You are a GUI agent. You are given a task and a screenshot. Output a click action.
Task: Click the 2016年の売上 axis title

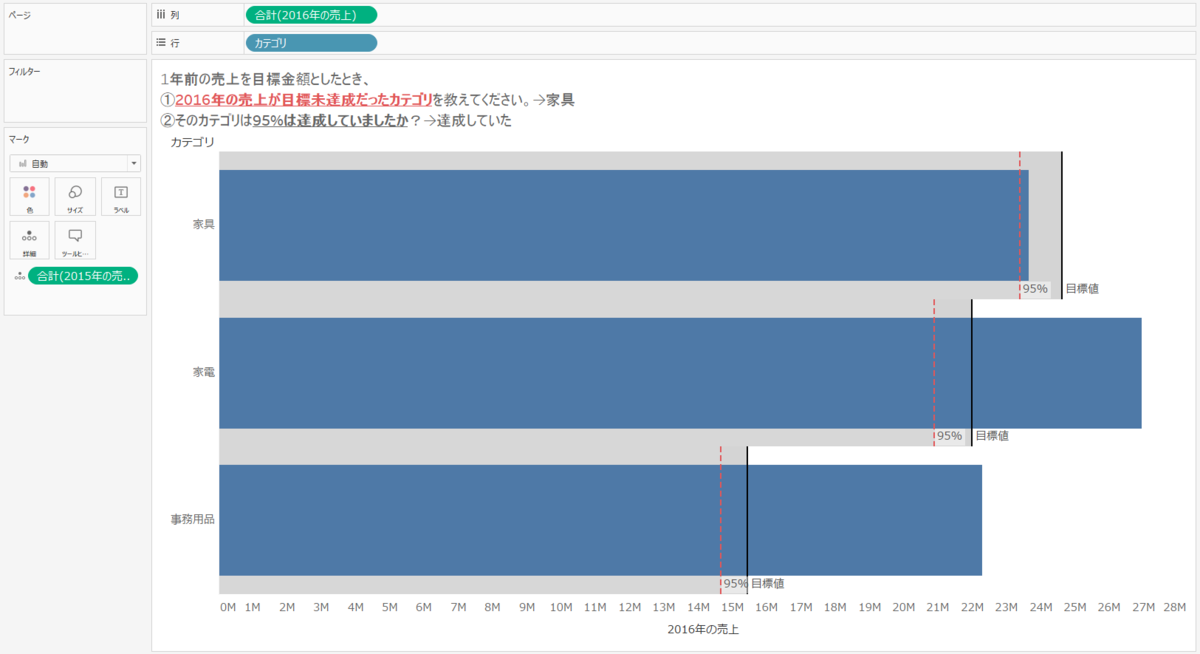tap(703, 630)
